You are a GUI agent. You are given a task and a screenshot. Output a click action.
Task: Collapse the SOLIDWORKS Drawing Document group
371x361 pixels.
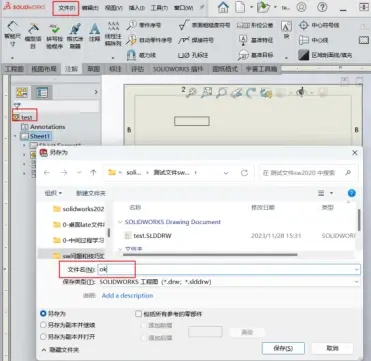click(x=120, y=222)
